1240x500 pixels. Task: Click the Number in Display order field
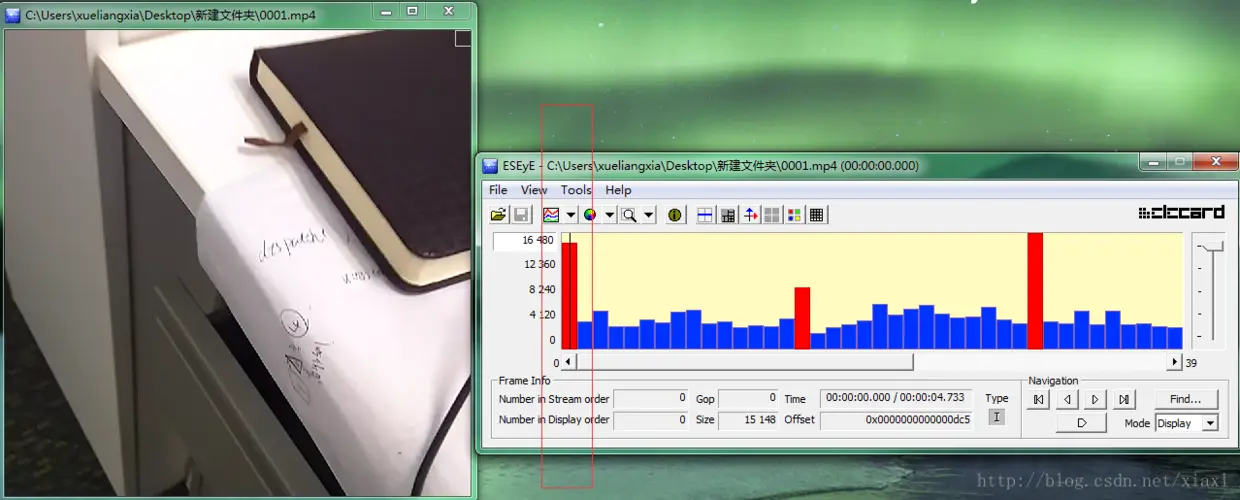tap(651, 420)
